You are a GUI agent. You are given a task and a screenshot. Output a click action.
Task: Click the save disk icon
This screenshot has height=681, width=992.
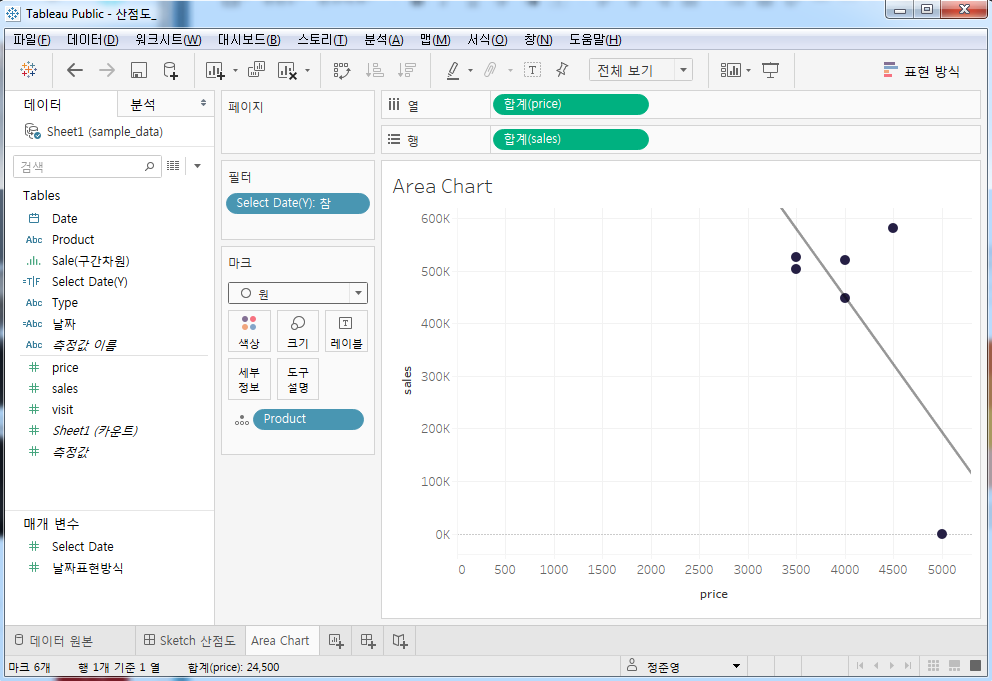(139, 70)
